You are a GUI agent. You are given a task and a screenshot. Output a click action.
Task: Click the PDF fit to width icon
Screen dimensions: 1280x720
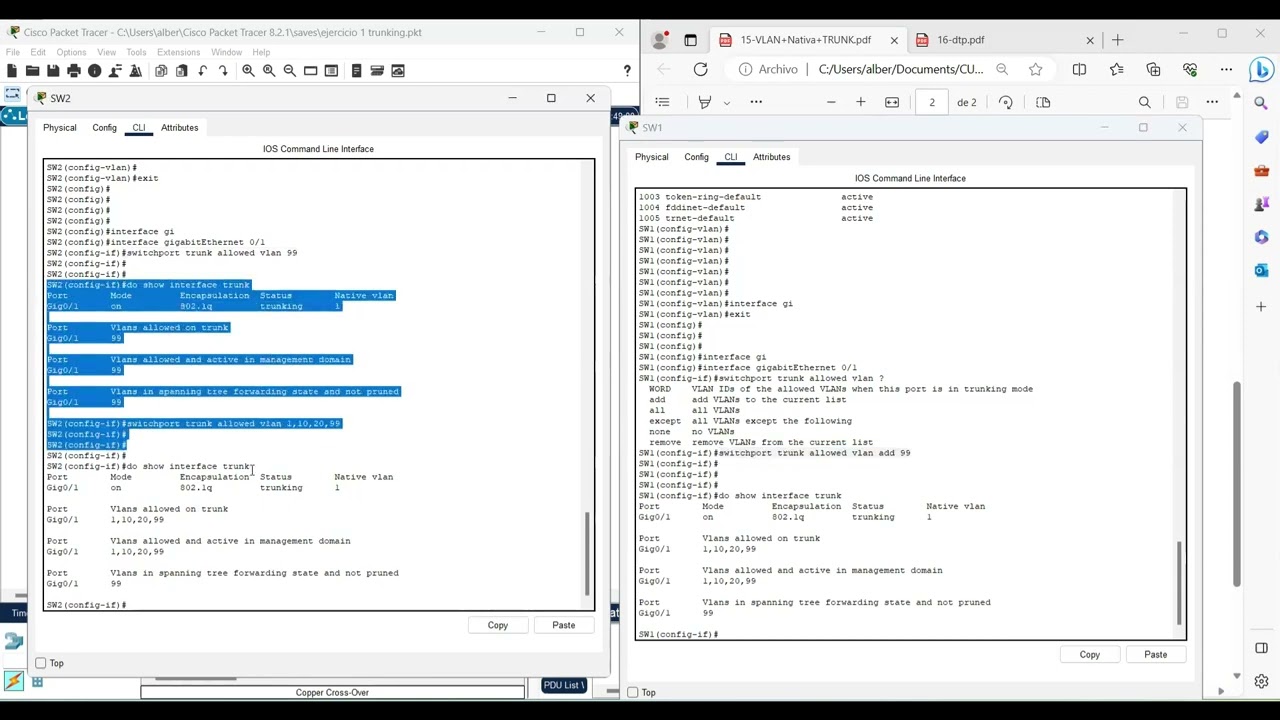[x=892, y=102]
